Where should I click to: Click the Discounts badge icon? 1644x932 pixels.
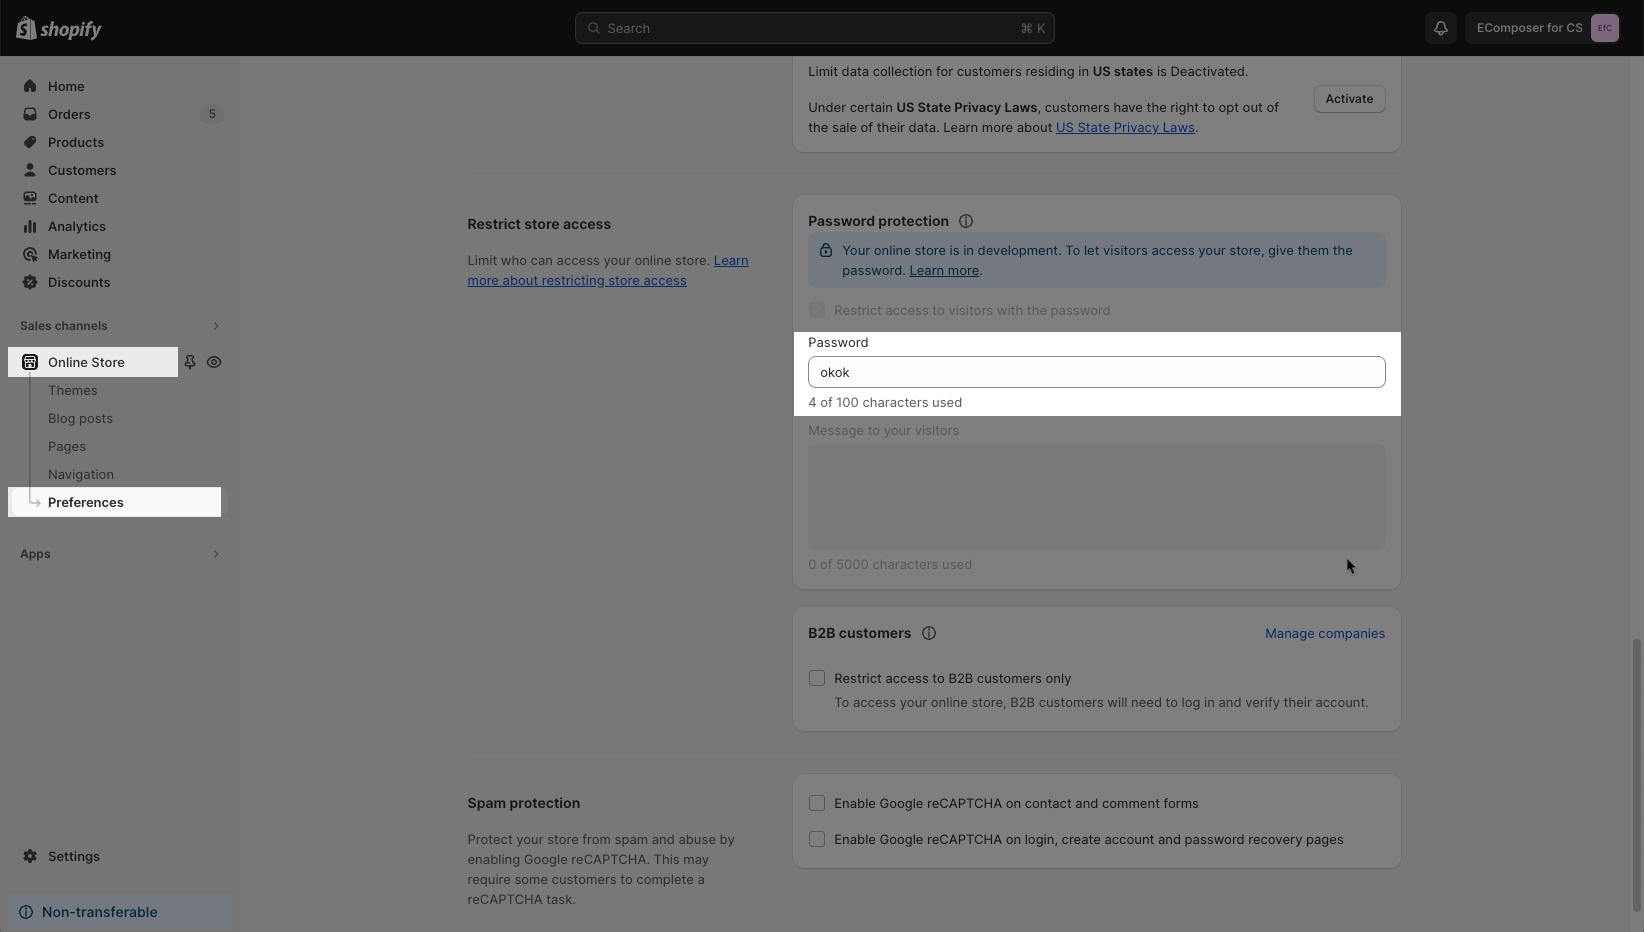30,282
